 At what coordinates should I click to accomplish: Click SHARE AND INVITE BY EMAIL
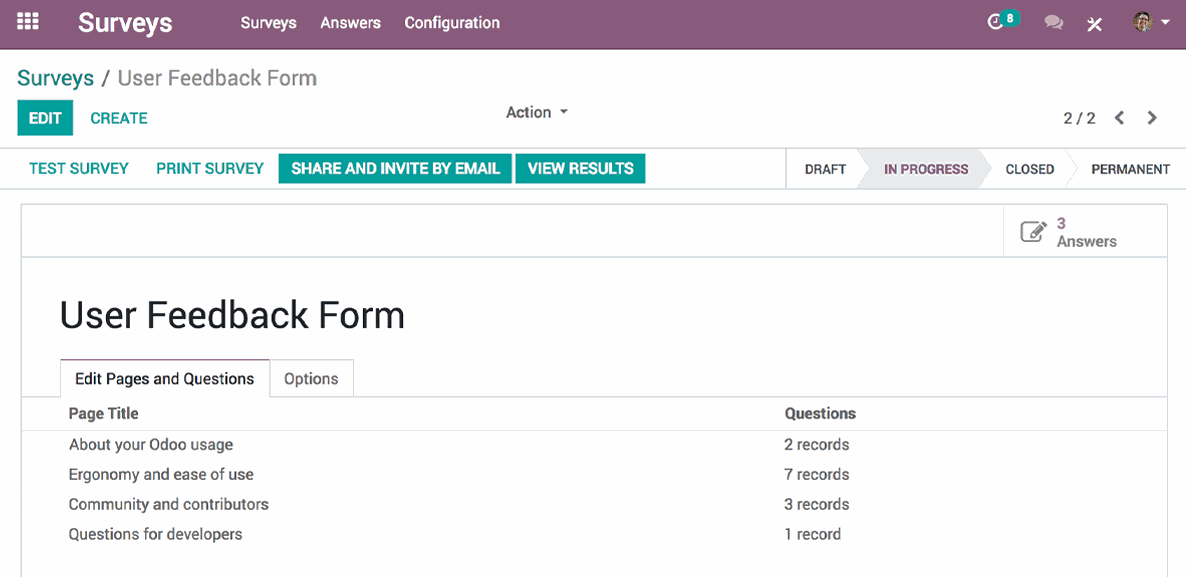pyautogui.click(x=394, y=168)
